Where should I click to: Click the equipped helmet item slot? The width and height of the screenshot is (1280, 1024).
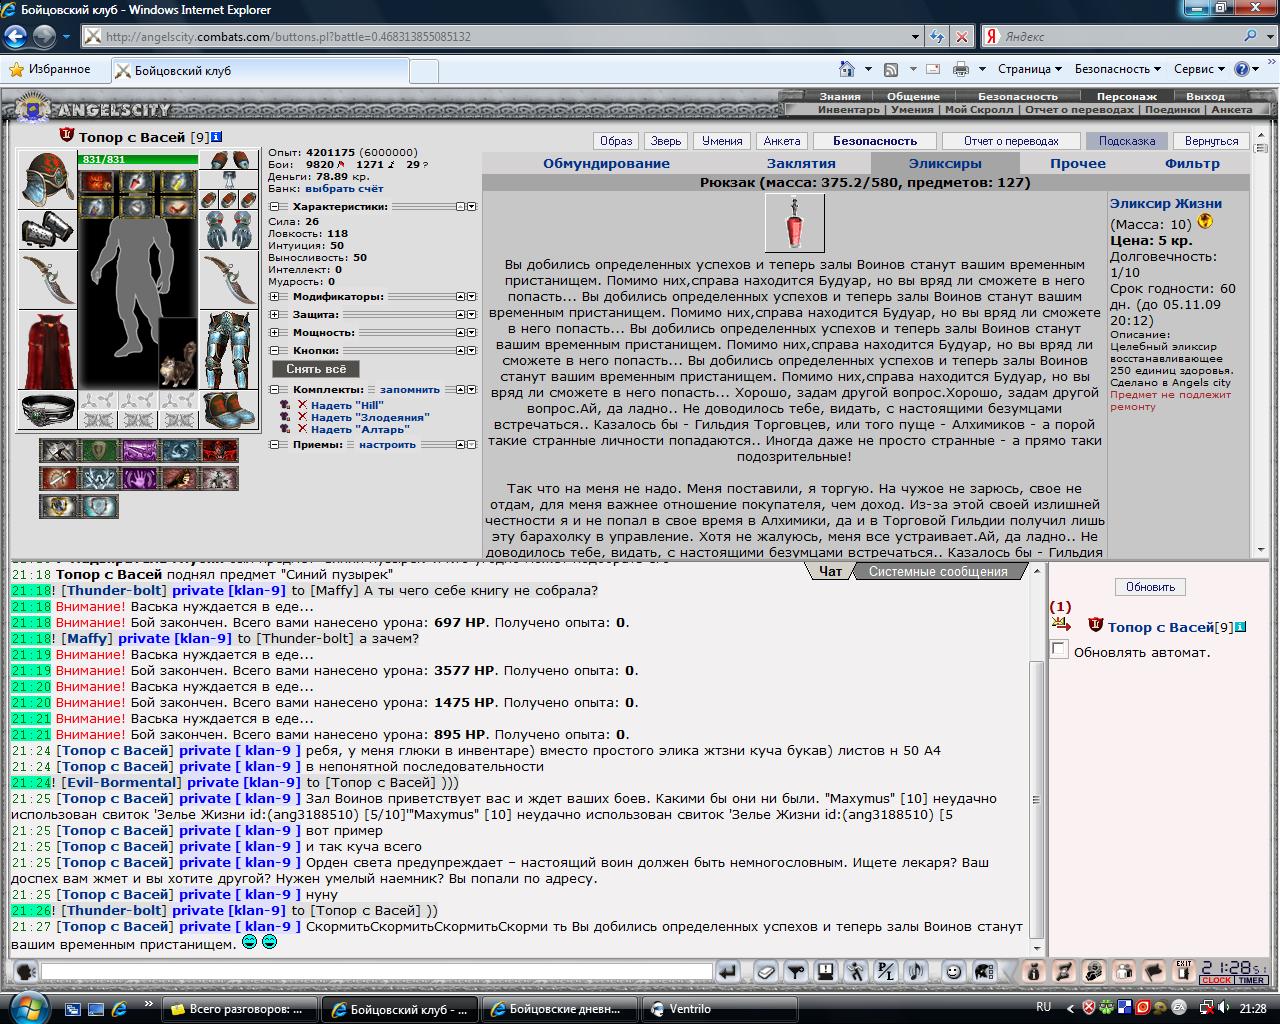point(47,178)
